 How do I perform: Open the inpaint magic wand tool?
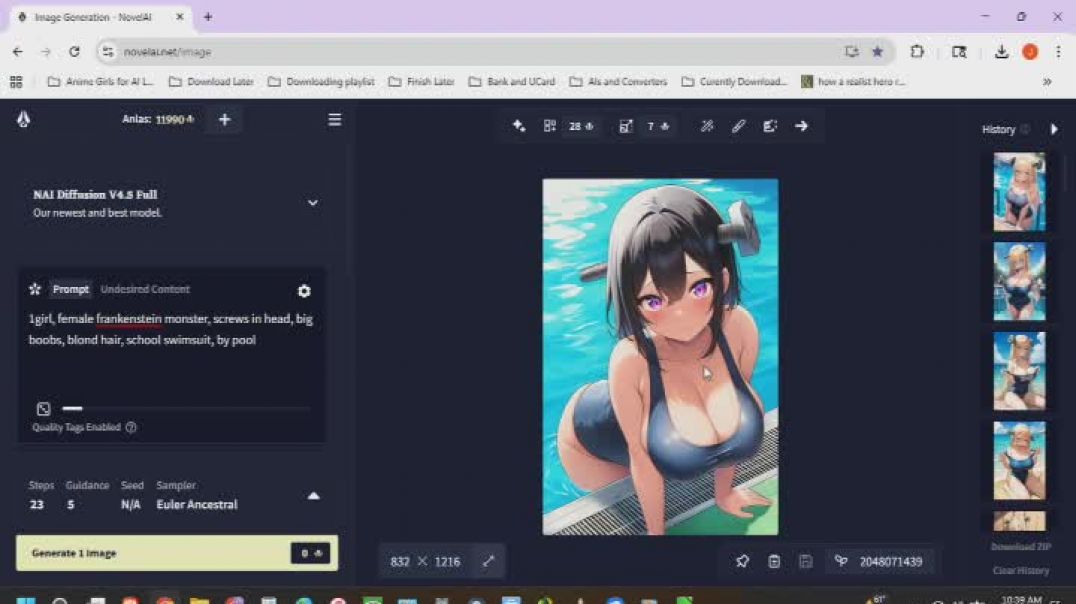click(x=707, y=126)
